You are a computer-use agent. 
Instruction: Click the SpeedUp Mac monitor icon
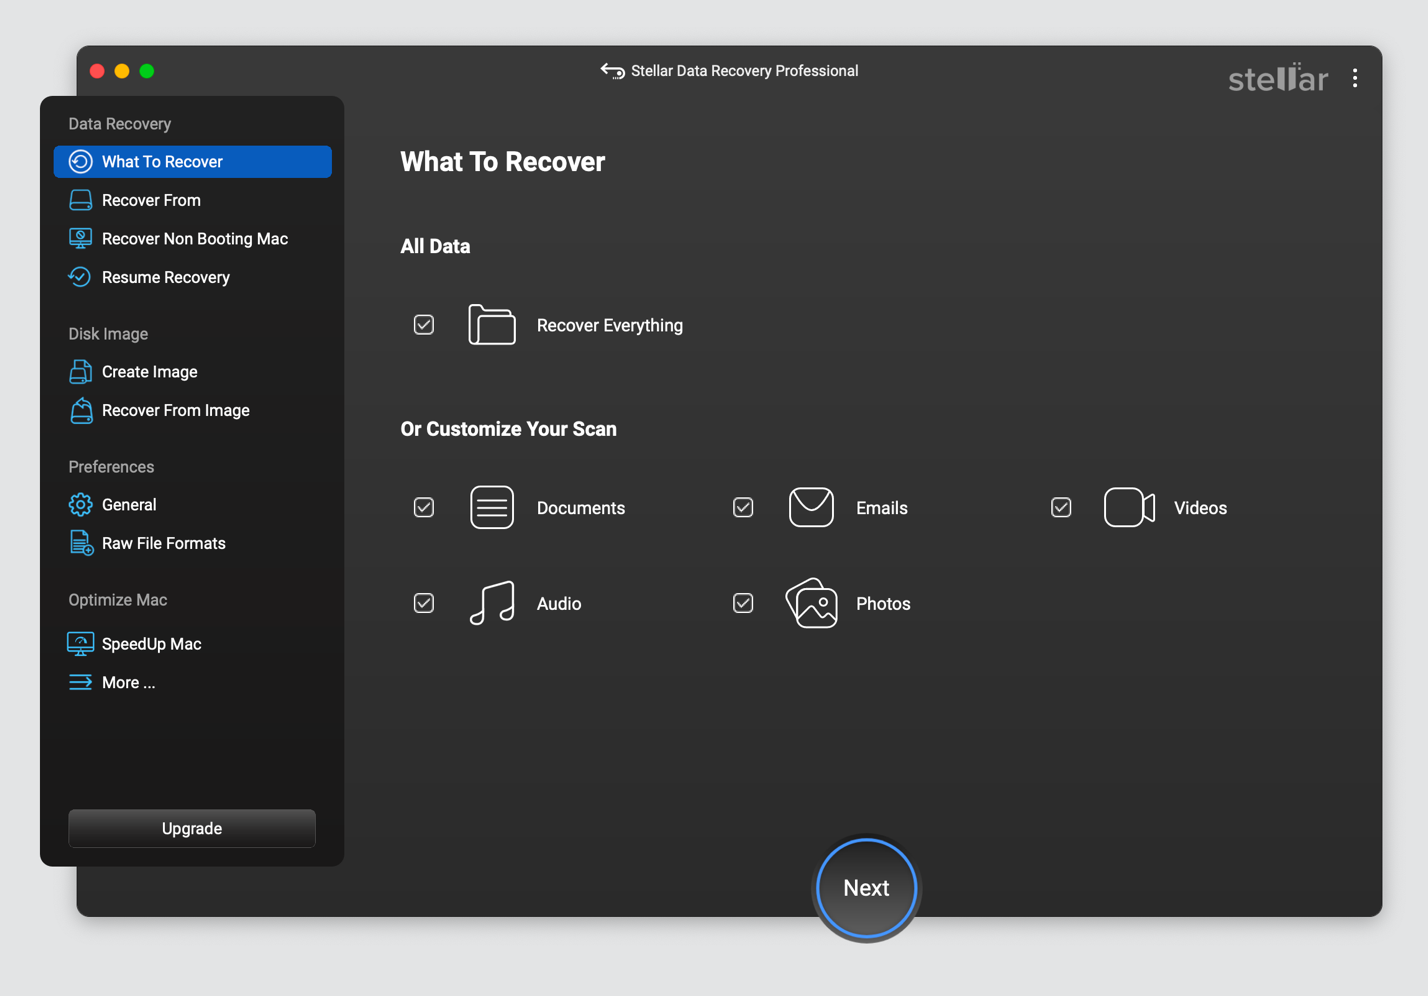click(80, 643)
